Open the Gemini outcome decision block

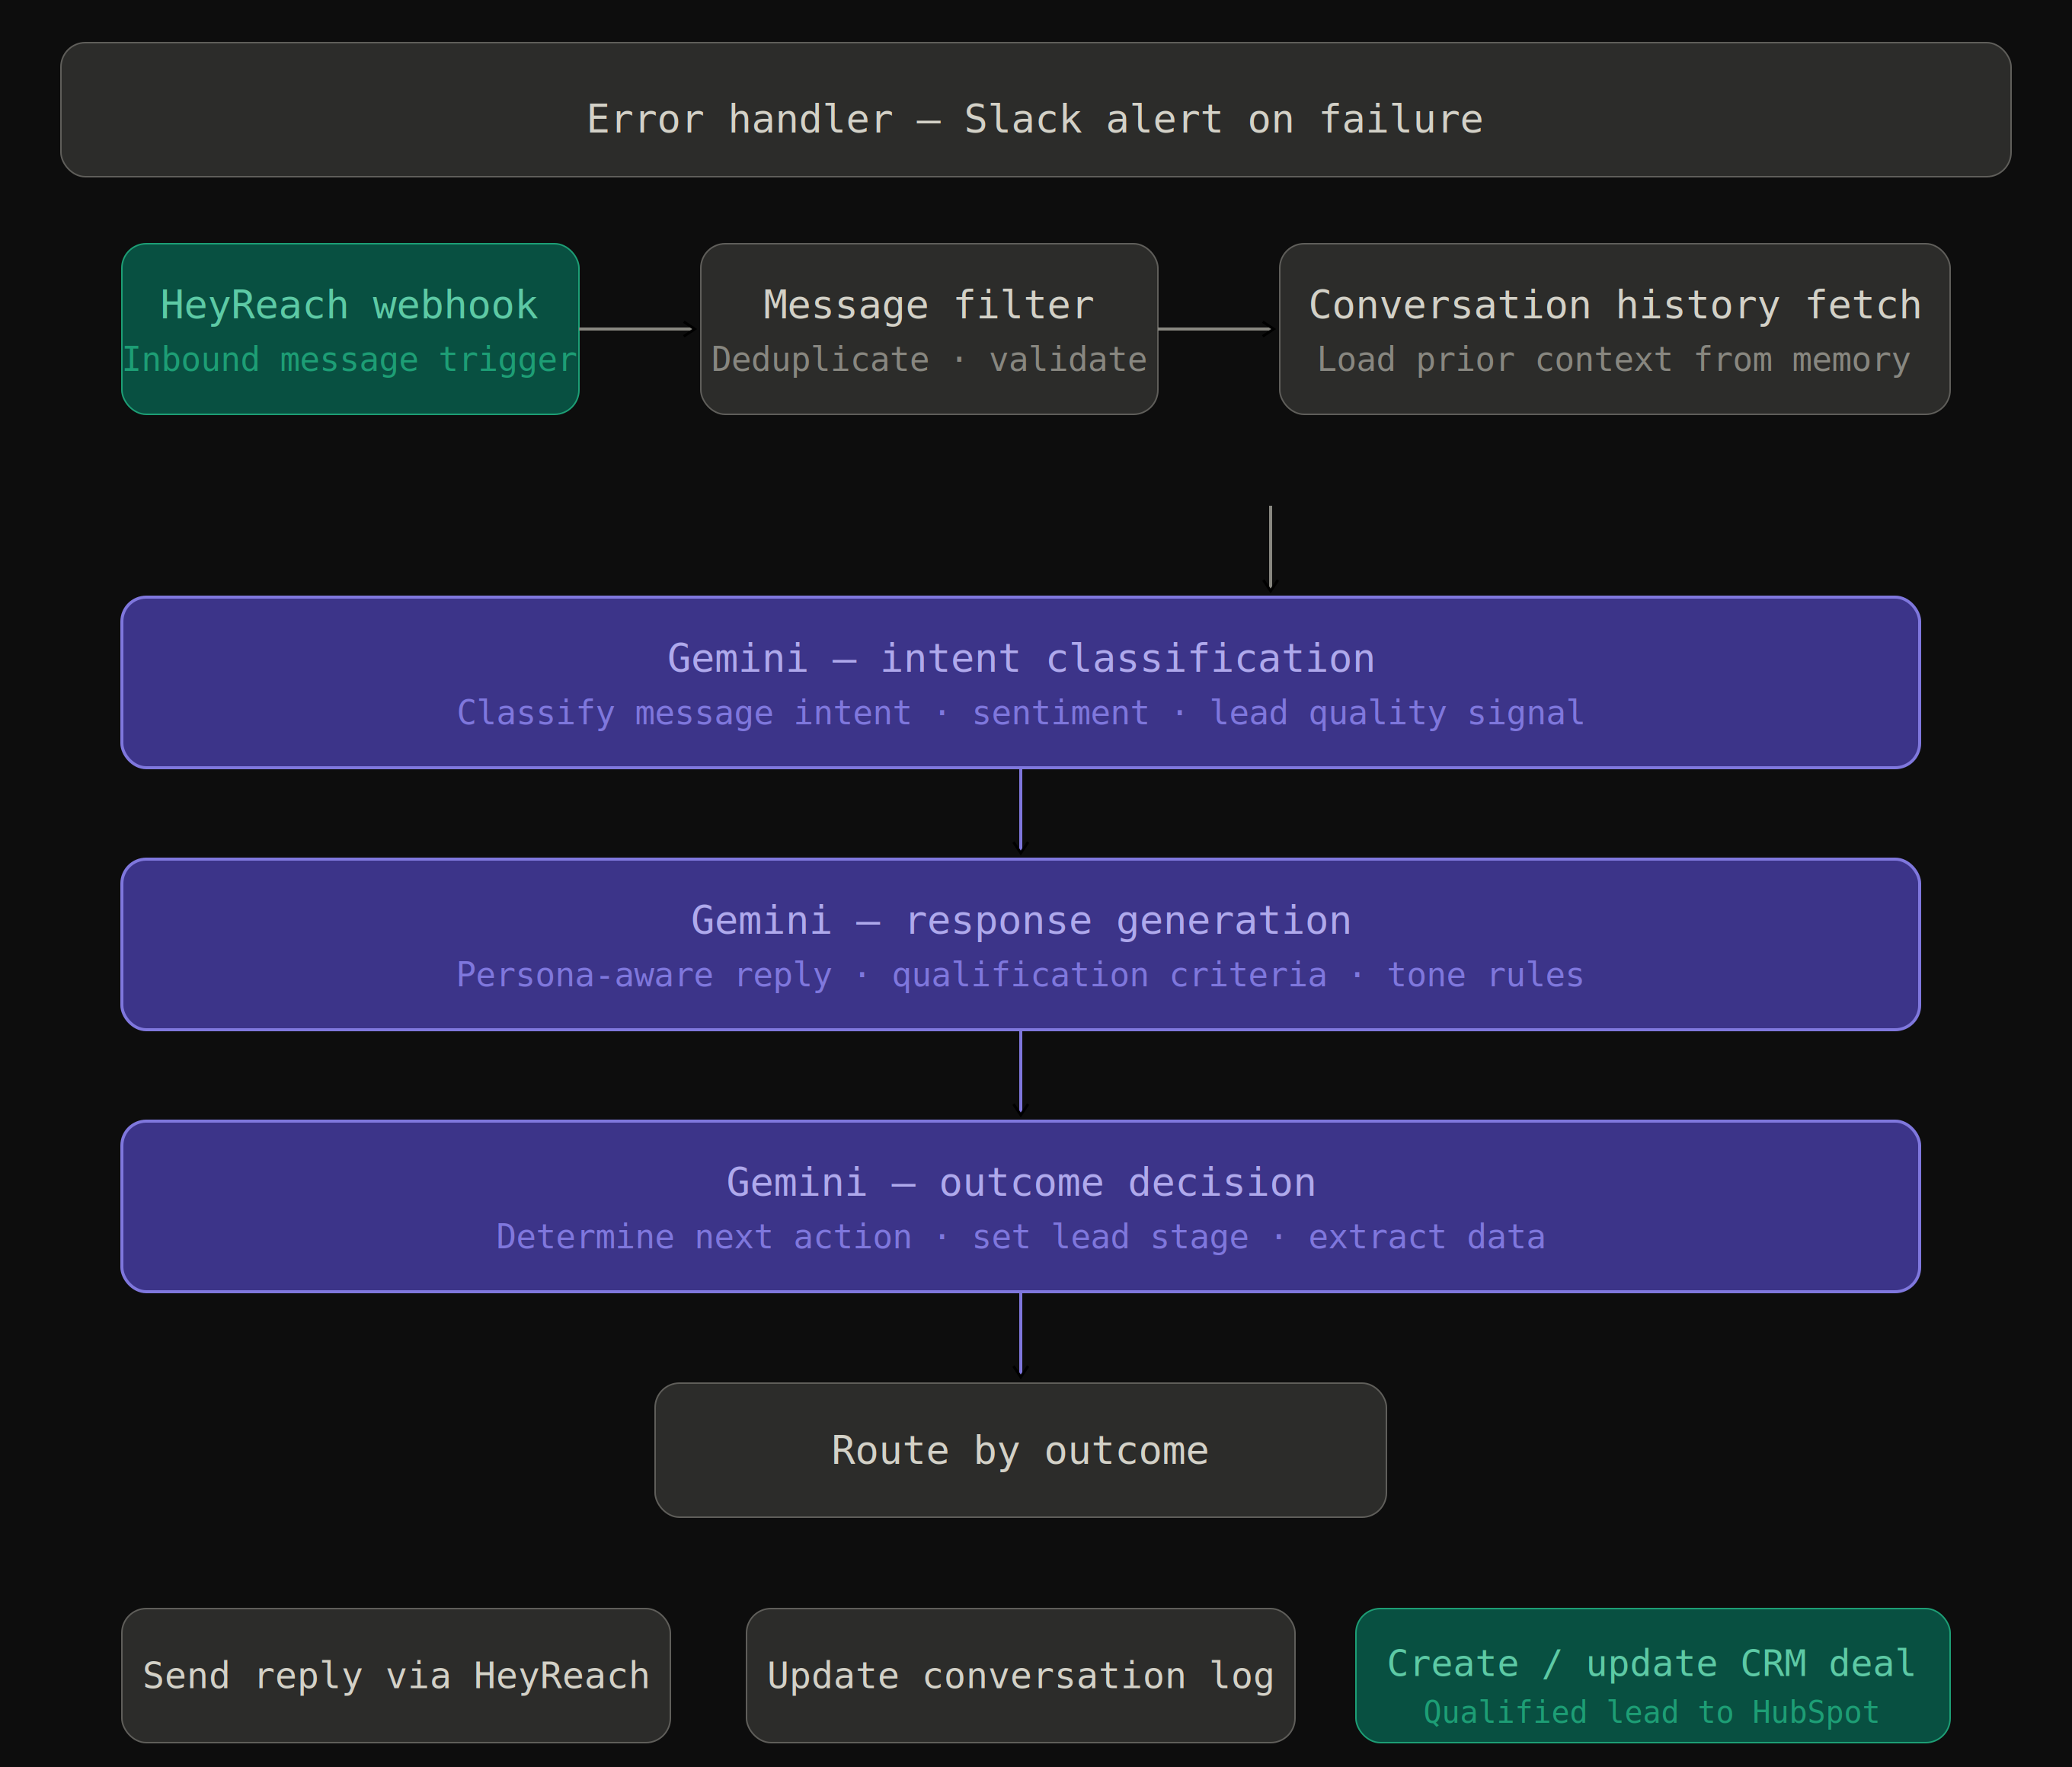click(1020, 1206)
